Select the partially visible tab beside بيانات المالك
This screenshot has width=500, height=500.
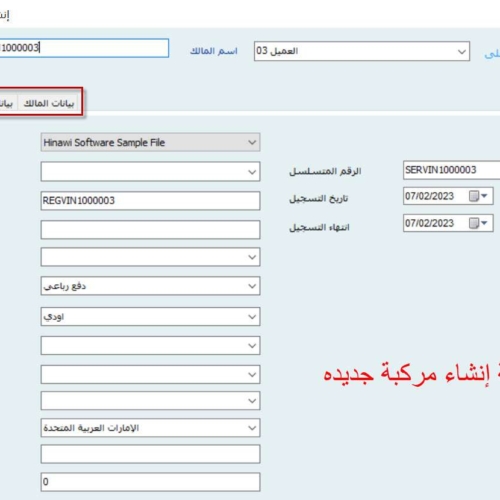coord(7,103)
